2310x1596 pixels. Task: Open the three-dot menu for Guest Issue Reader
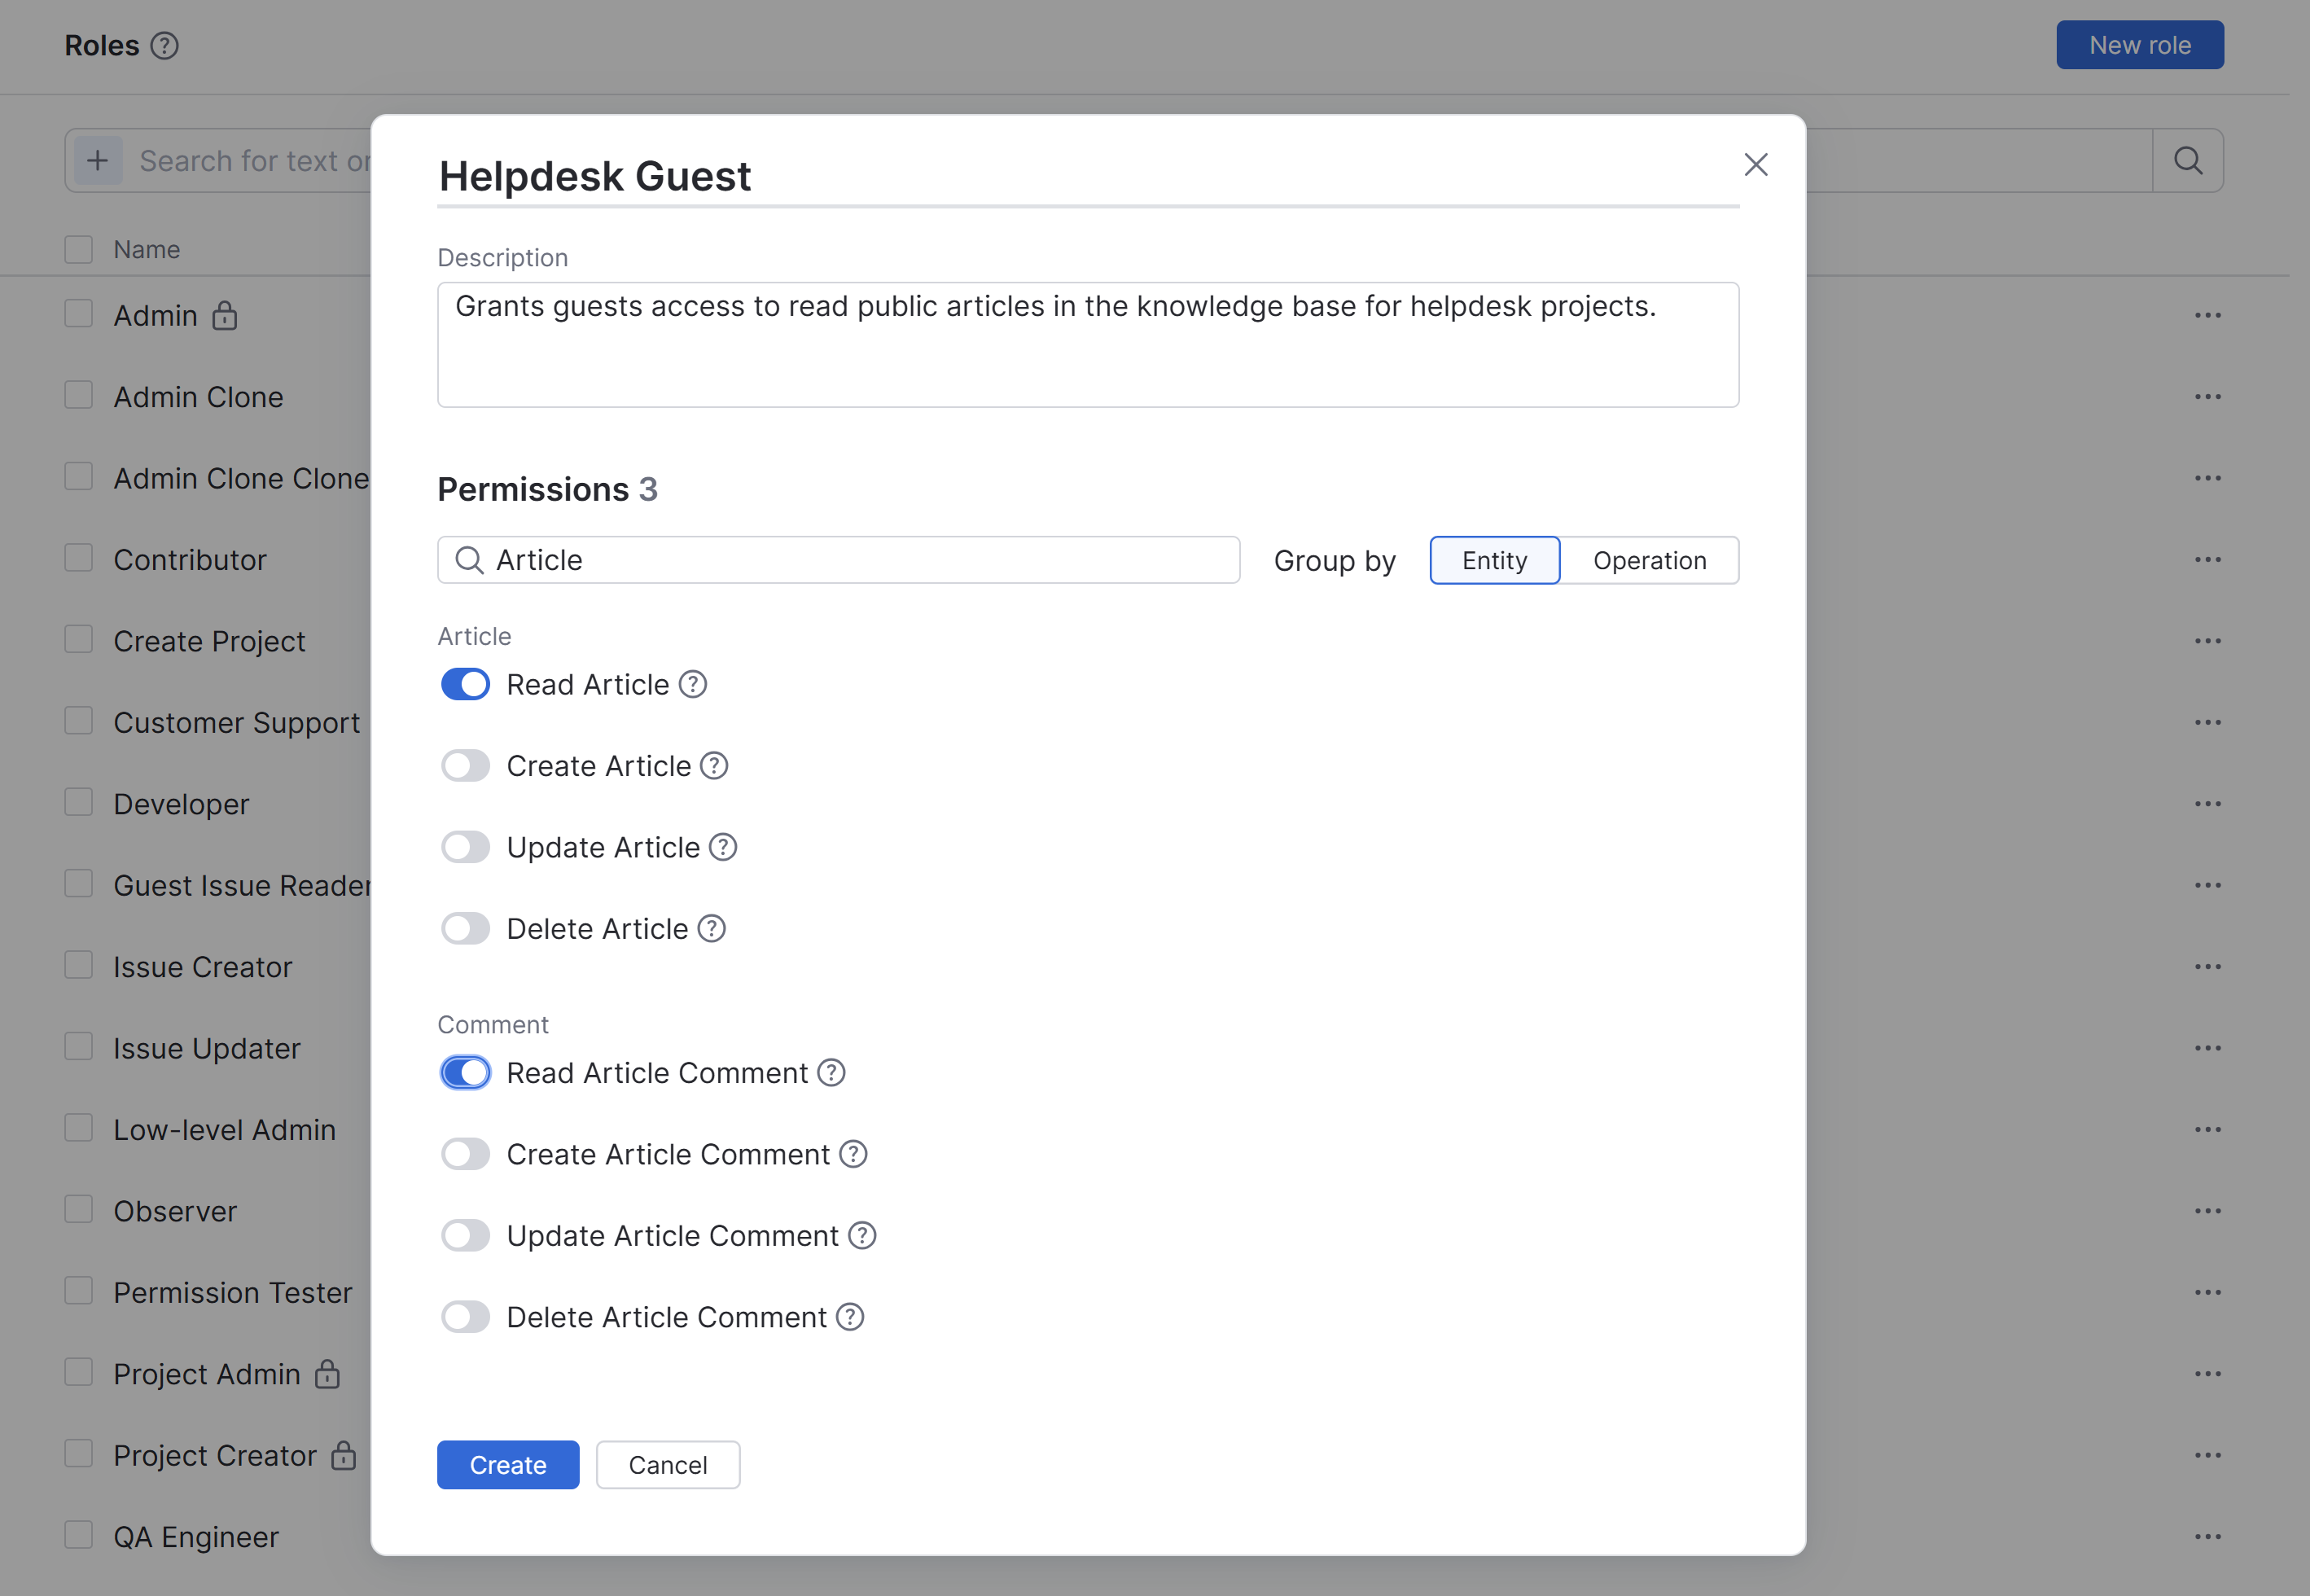pos(2208,885)
